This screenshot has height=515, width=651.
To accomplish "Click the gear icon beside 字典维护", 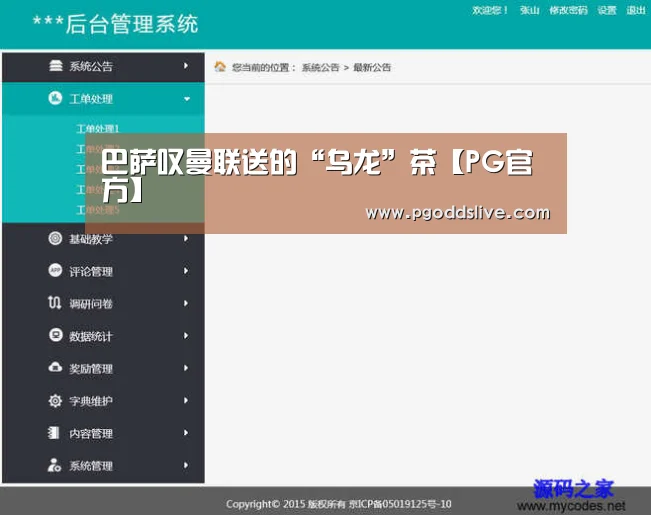I will [55, 400].
